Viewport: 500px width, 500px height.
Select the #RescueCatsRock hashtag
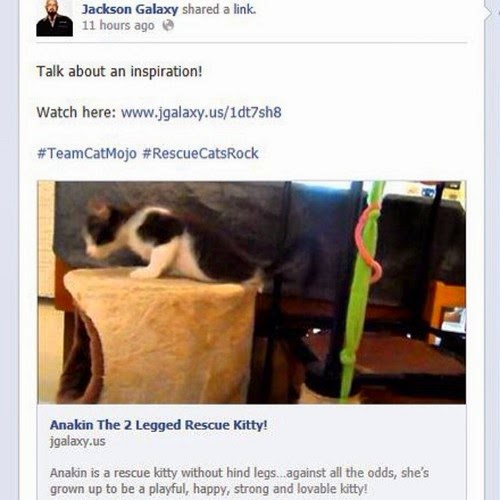click(x=200, y=153)
